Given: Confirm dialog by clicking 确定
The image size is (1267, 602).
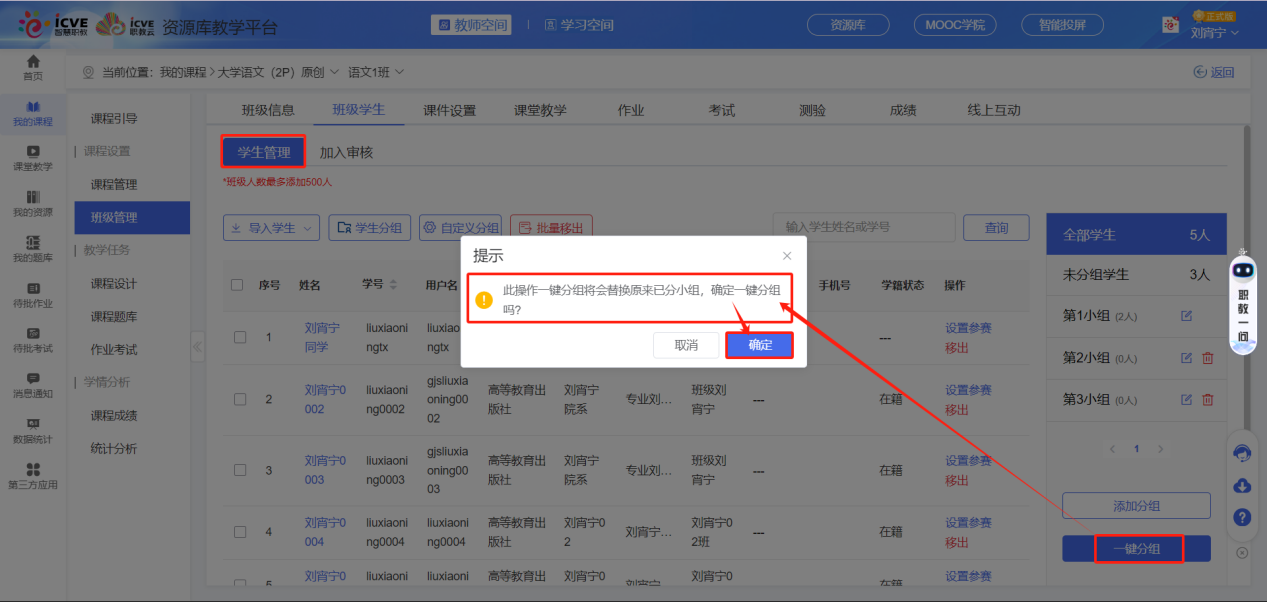Looking at the screenshot, I should [760, 345].
